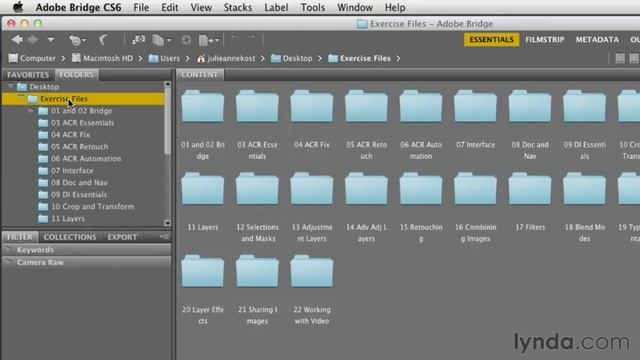Select 04 ACR Fix in folder tree
Image resolution: width=640 pixels, height=360 pixels.
pos(70,134)
